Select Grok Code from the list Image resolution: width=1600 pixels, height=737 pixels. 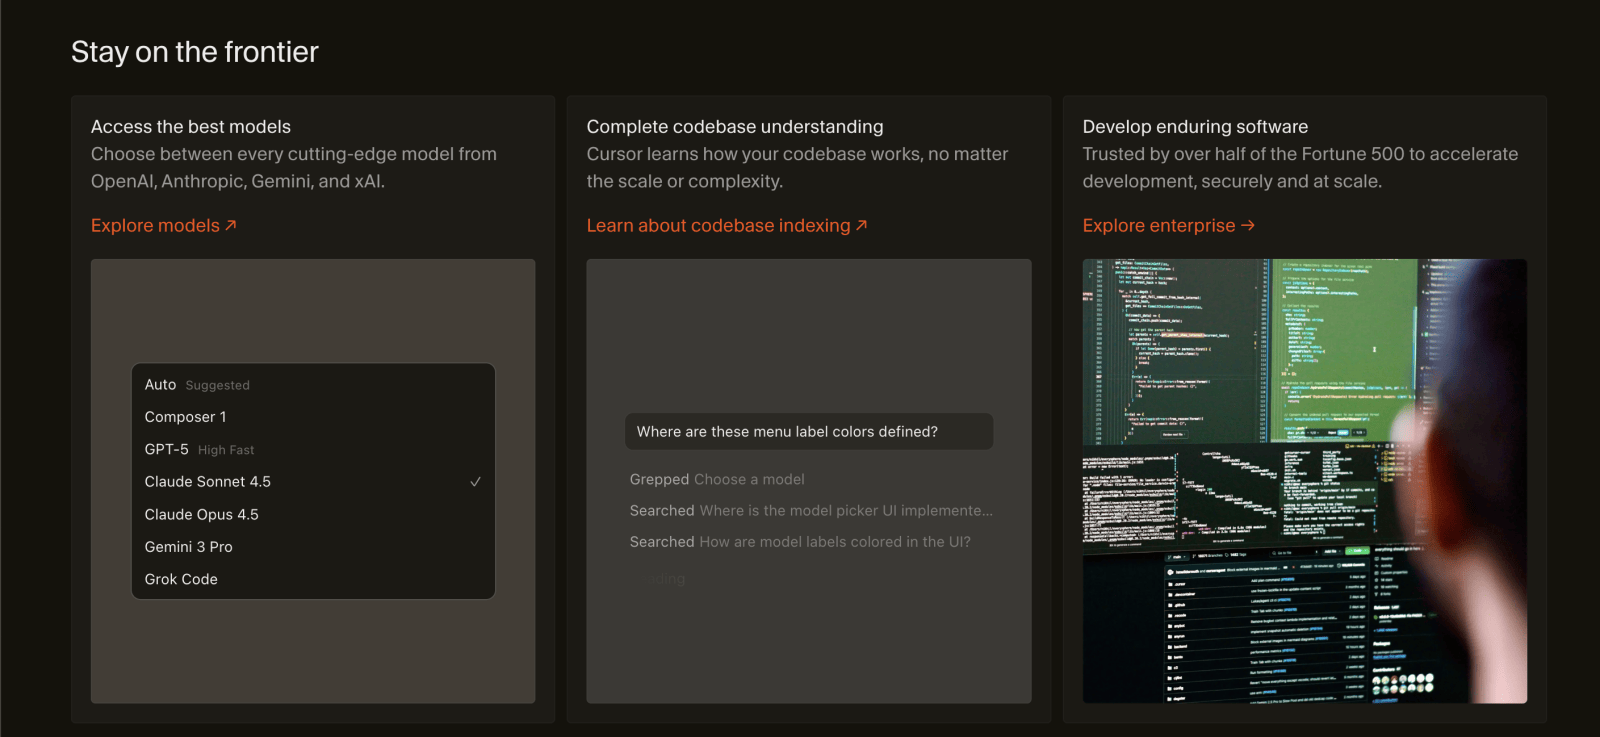click(x=313, y=580)
